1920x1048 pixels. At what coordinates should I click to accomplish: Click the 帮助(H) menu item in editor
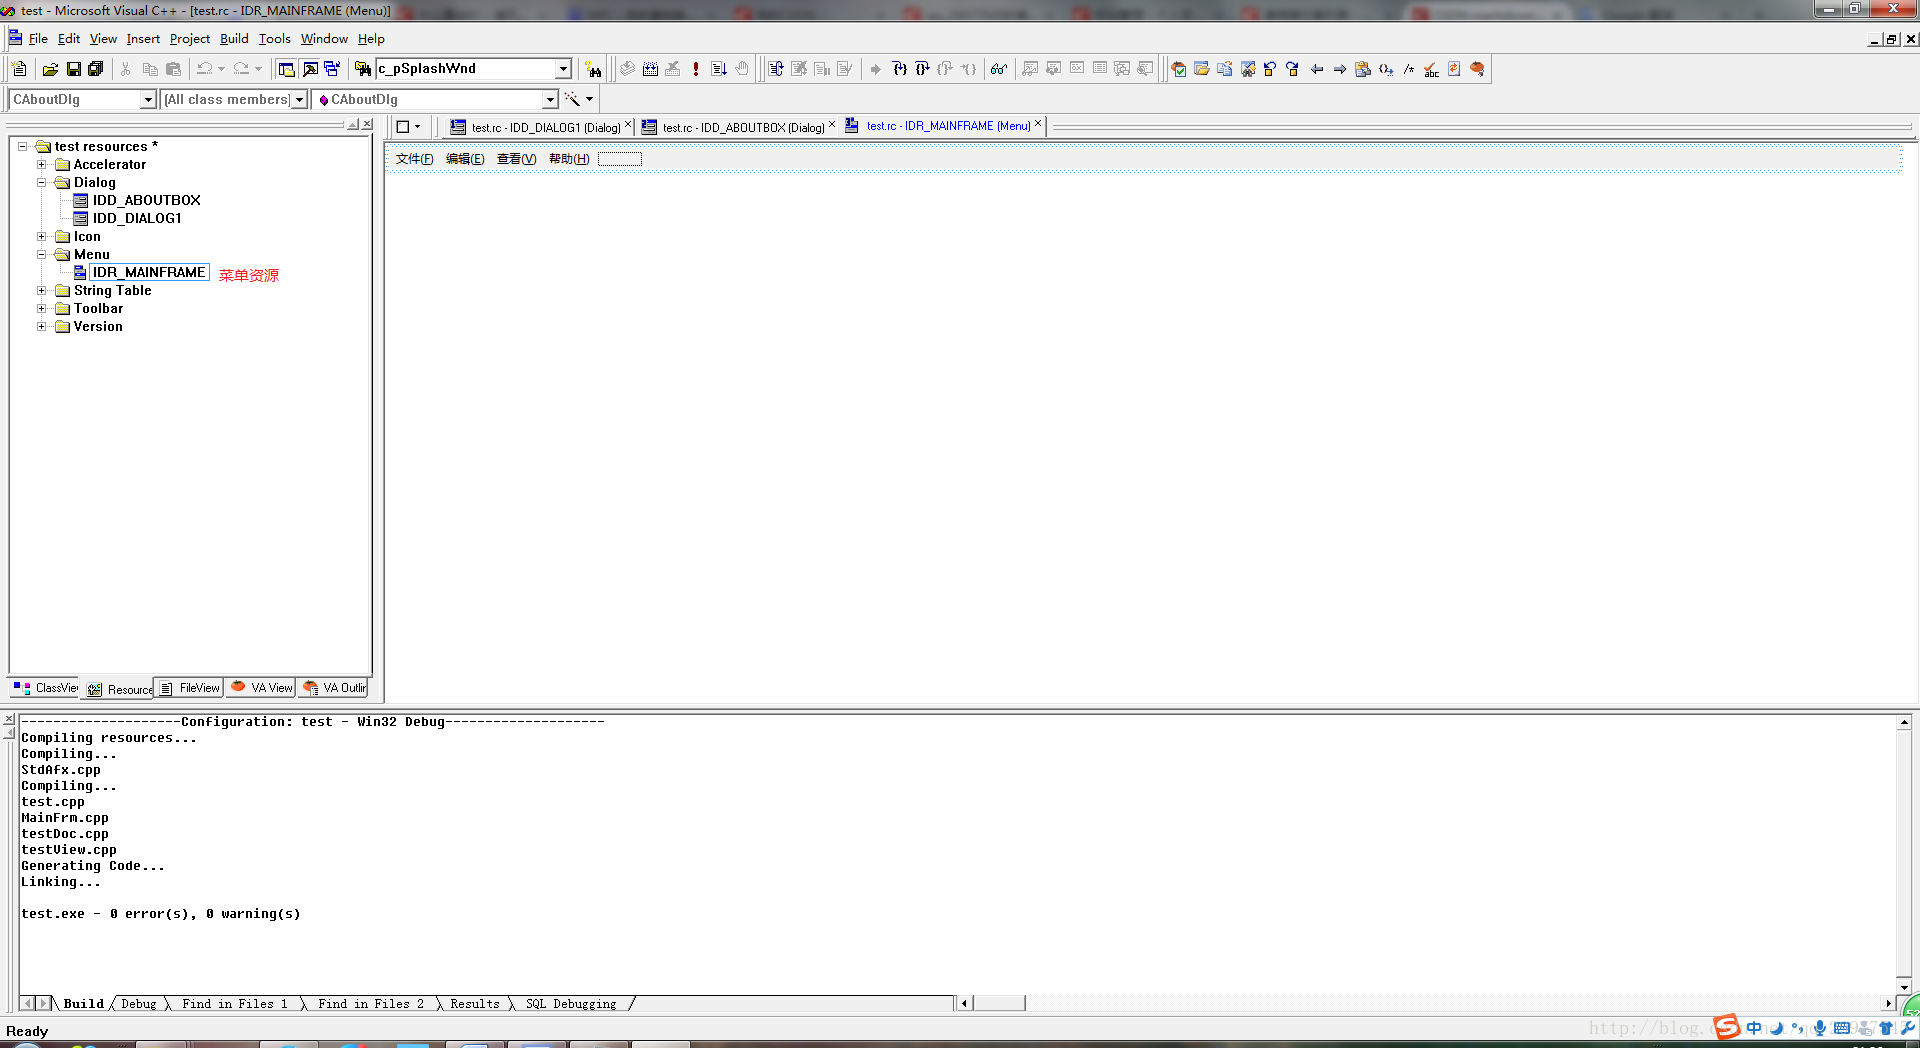pos(569,159)
